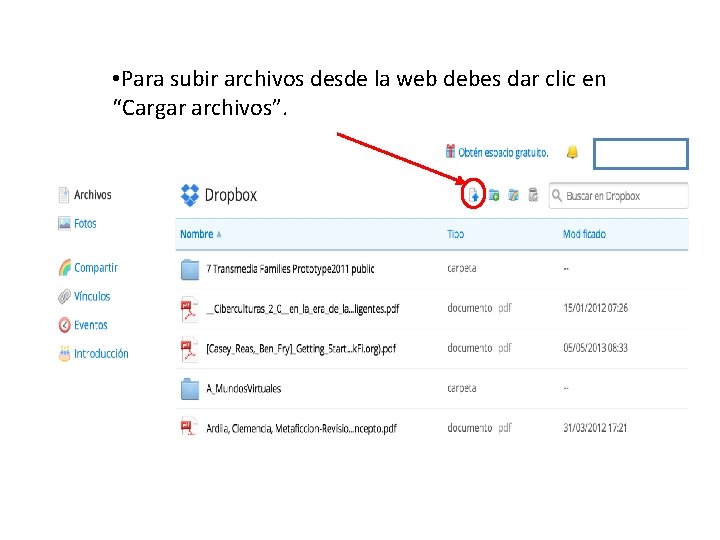720x540 pixels.
Task: Click the Buscar en Dropbox search field
Action: pos(619,196)
